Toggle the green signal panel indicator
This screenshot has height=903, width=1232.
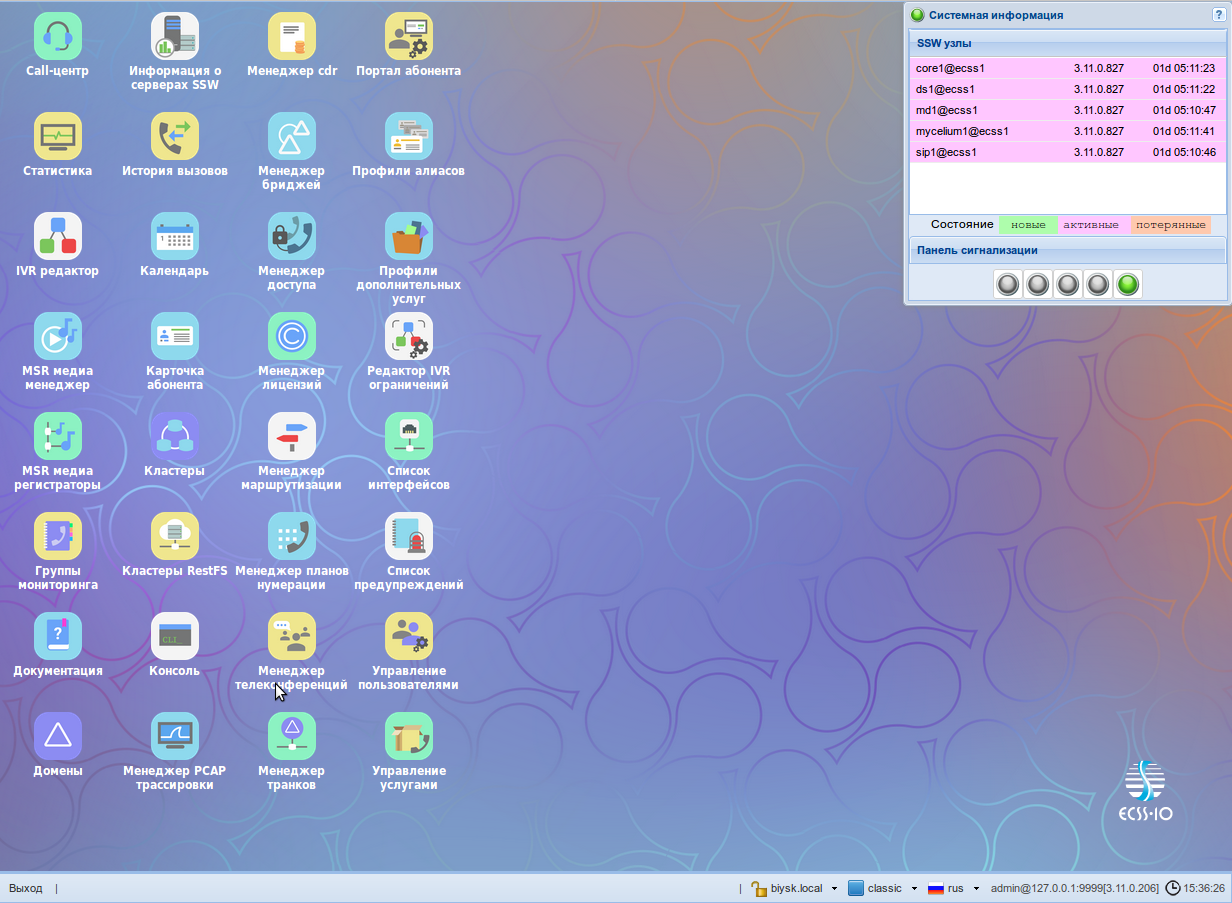coord(1128,285)
